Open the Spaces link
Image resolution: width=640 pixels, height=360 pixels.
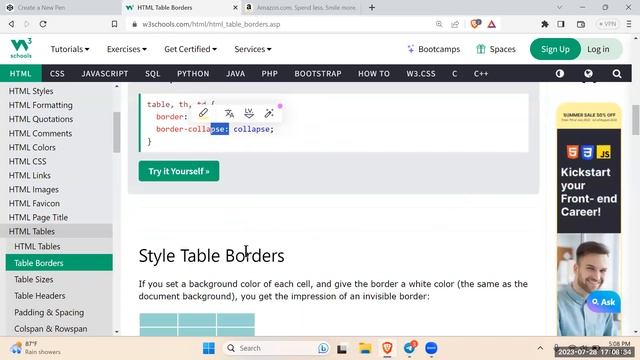496,49
